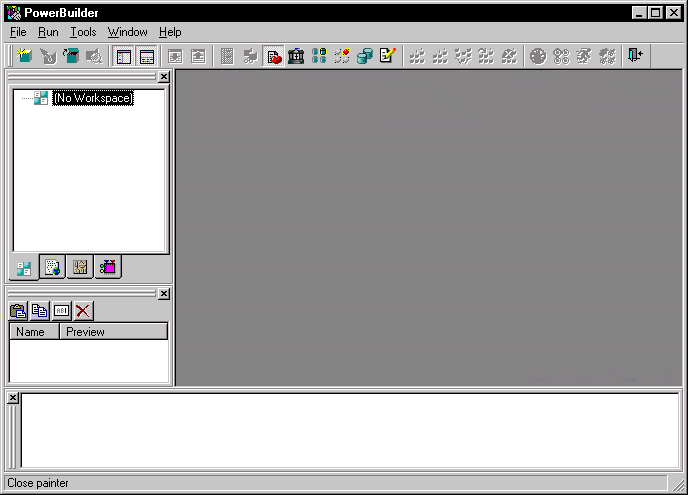Open the Database Profile icon
This screenshot has width=688, height=495.
319,56
